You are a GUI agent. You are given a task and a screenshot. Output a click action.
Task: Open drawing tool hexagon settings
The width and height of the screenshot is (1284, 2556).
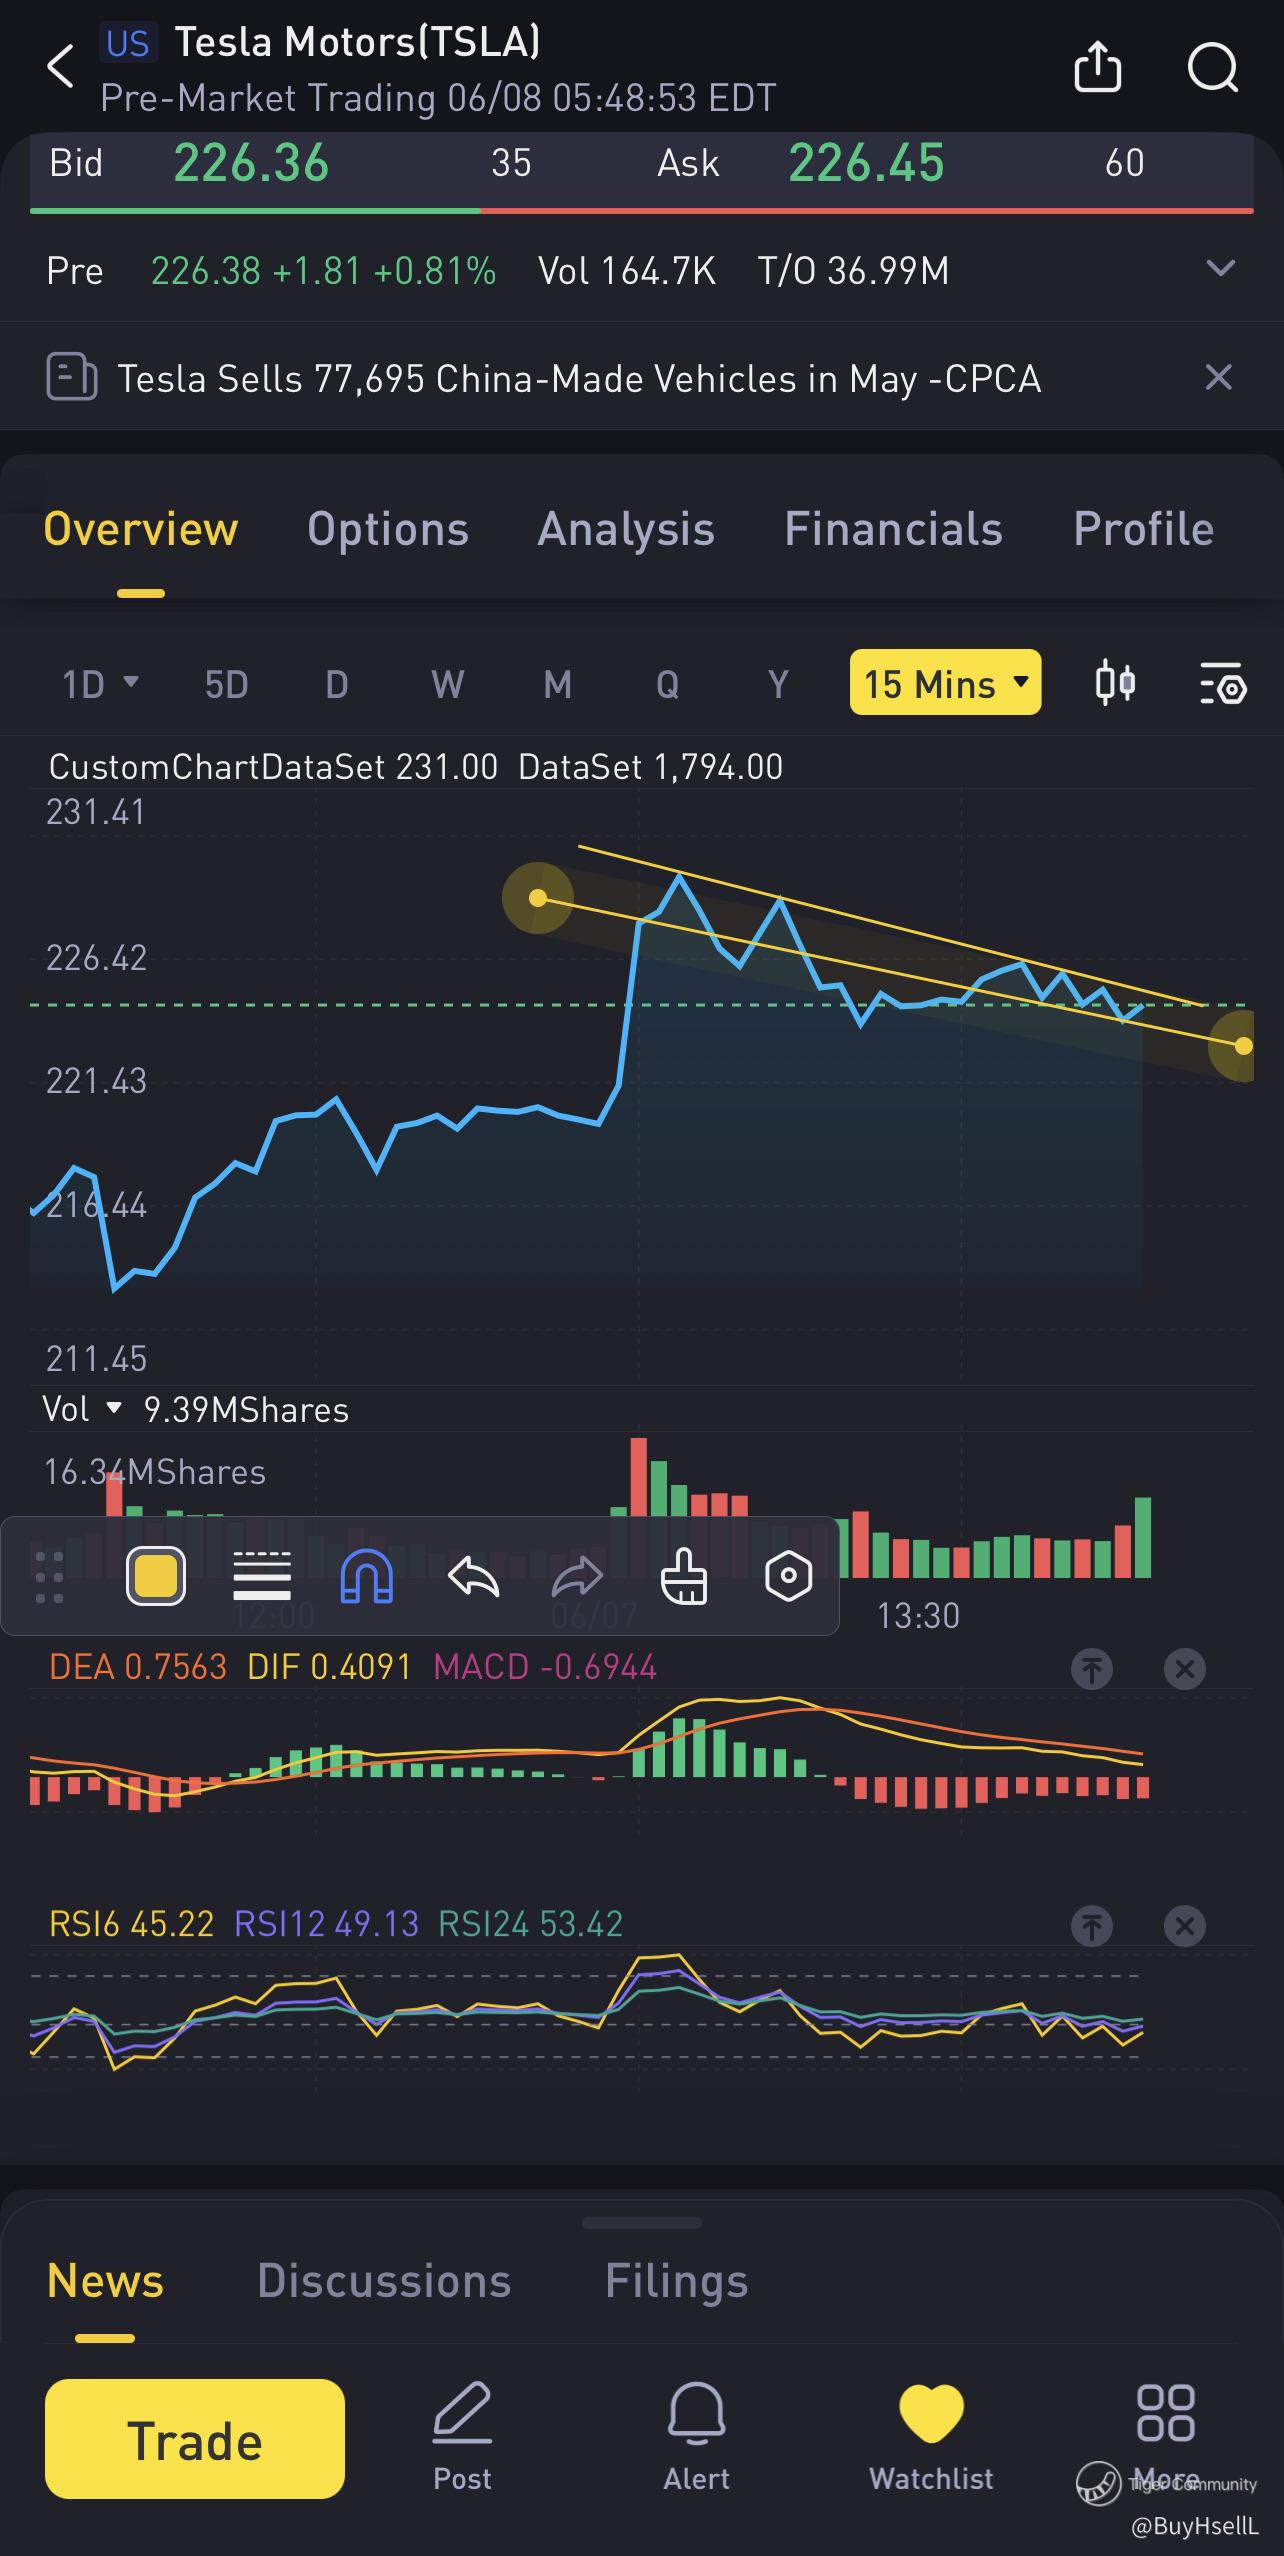click(x=788, y=1577)
